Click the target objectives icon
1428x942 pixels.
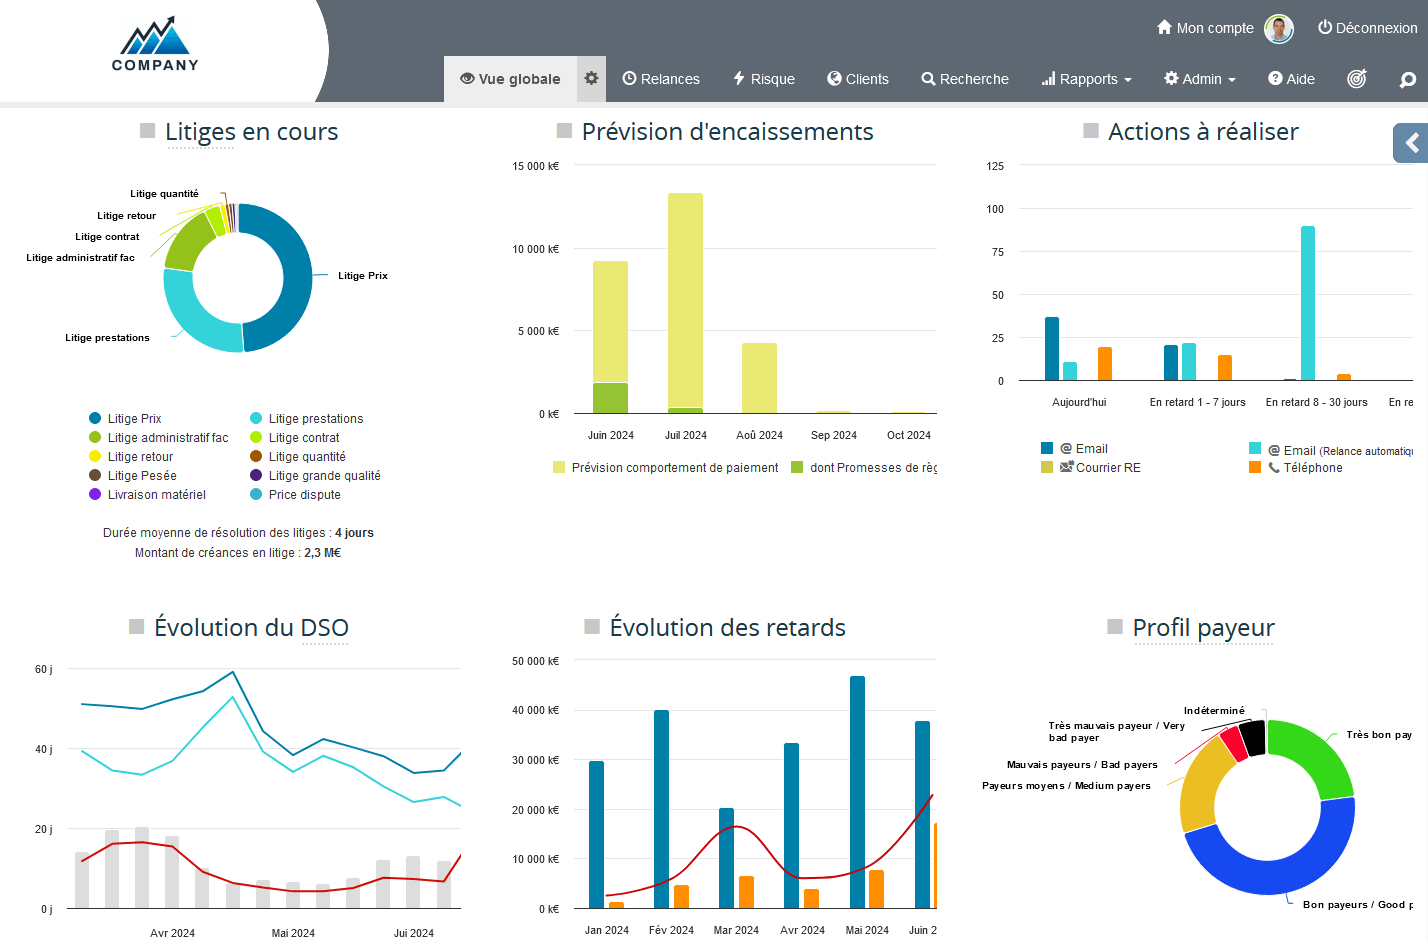1357,79
